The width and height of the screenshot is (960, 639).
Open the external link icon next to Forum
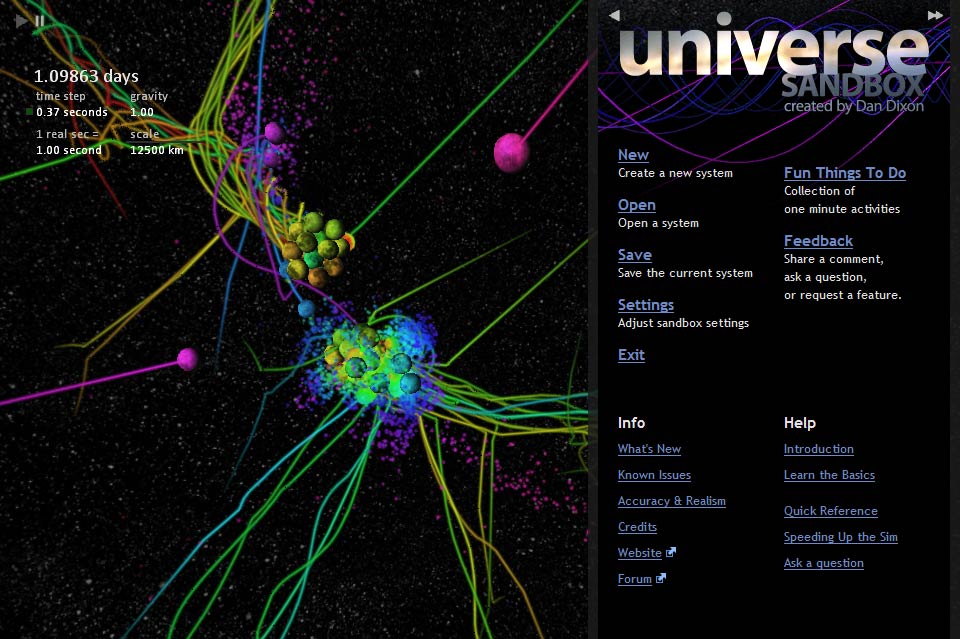pyautogui.click(x=661, y=578)
